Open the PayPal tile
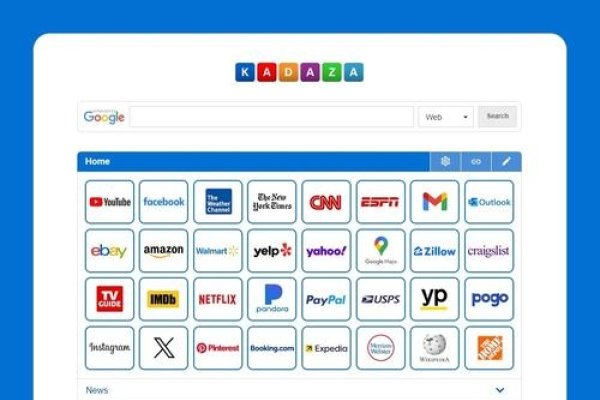Screen dimensions: 600x400 pyautogui.click(x=326, y=299)
